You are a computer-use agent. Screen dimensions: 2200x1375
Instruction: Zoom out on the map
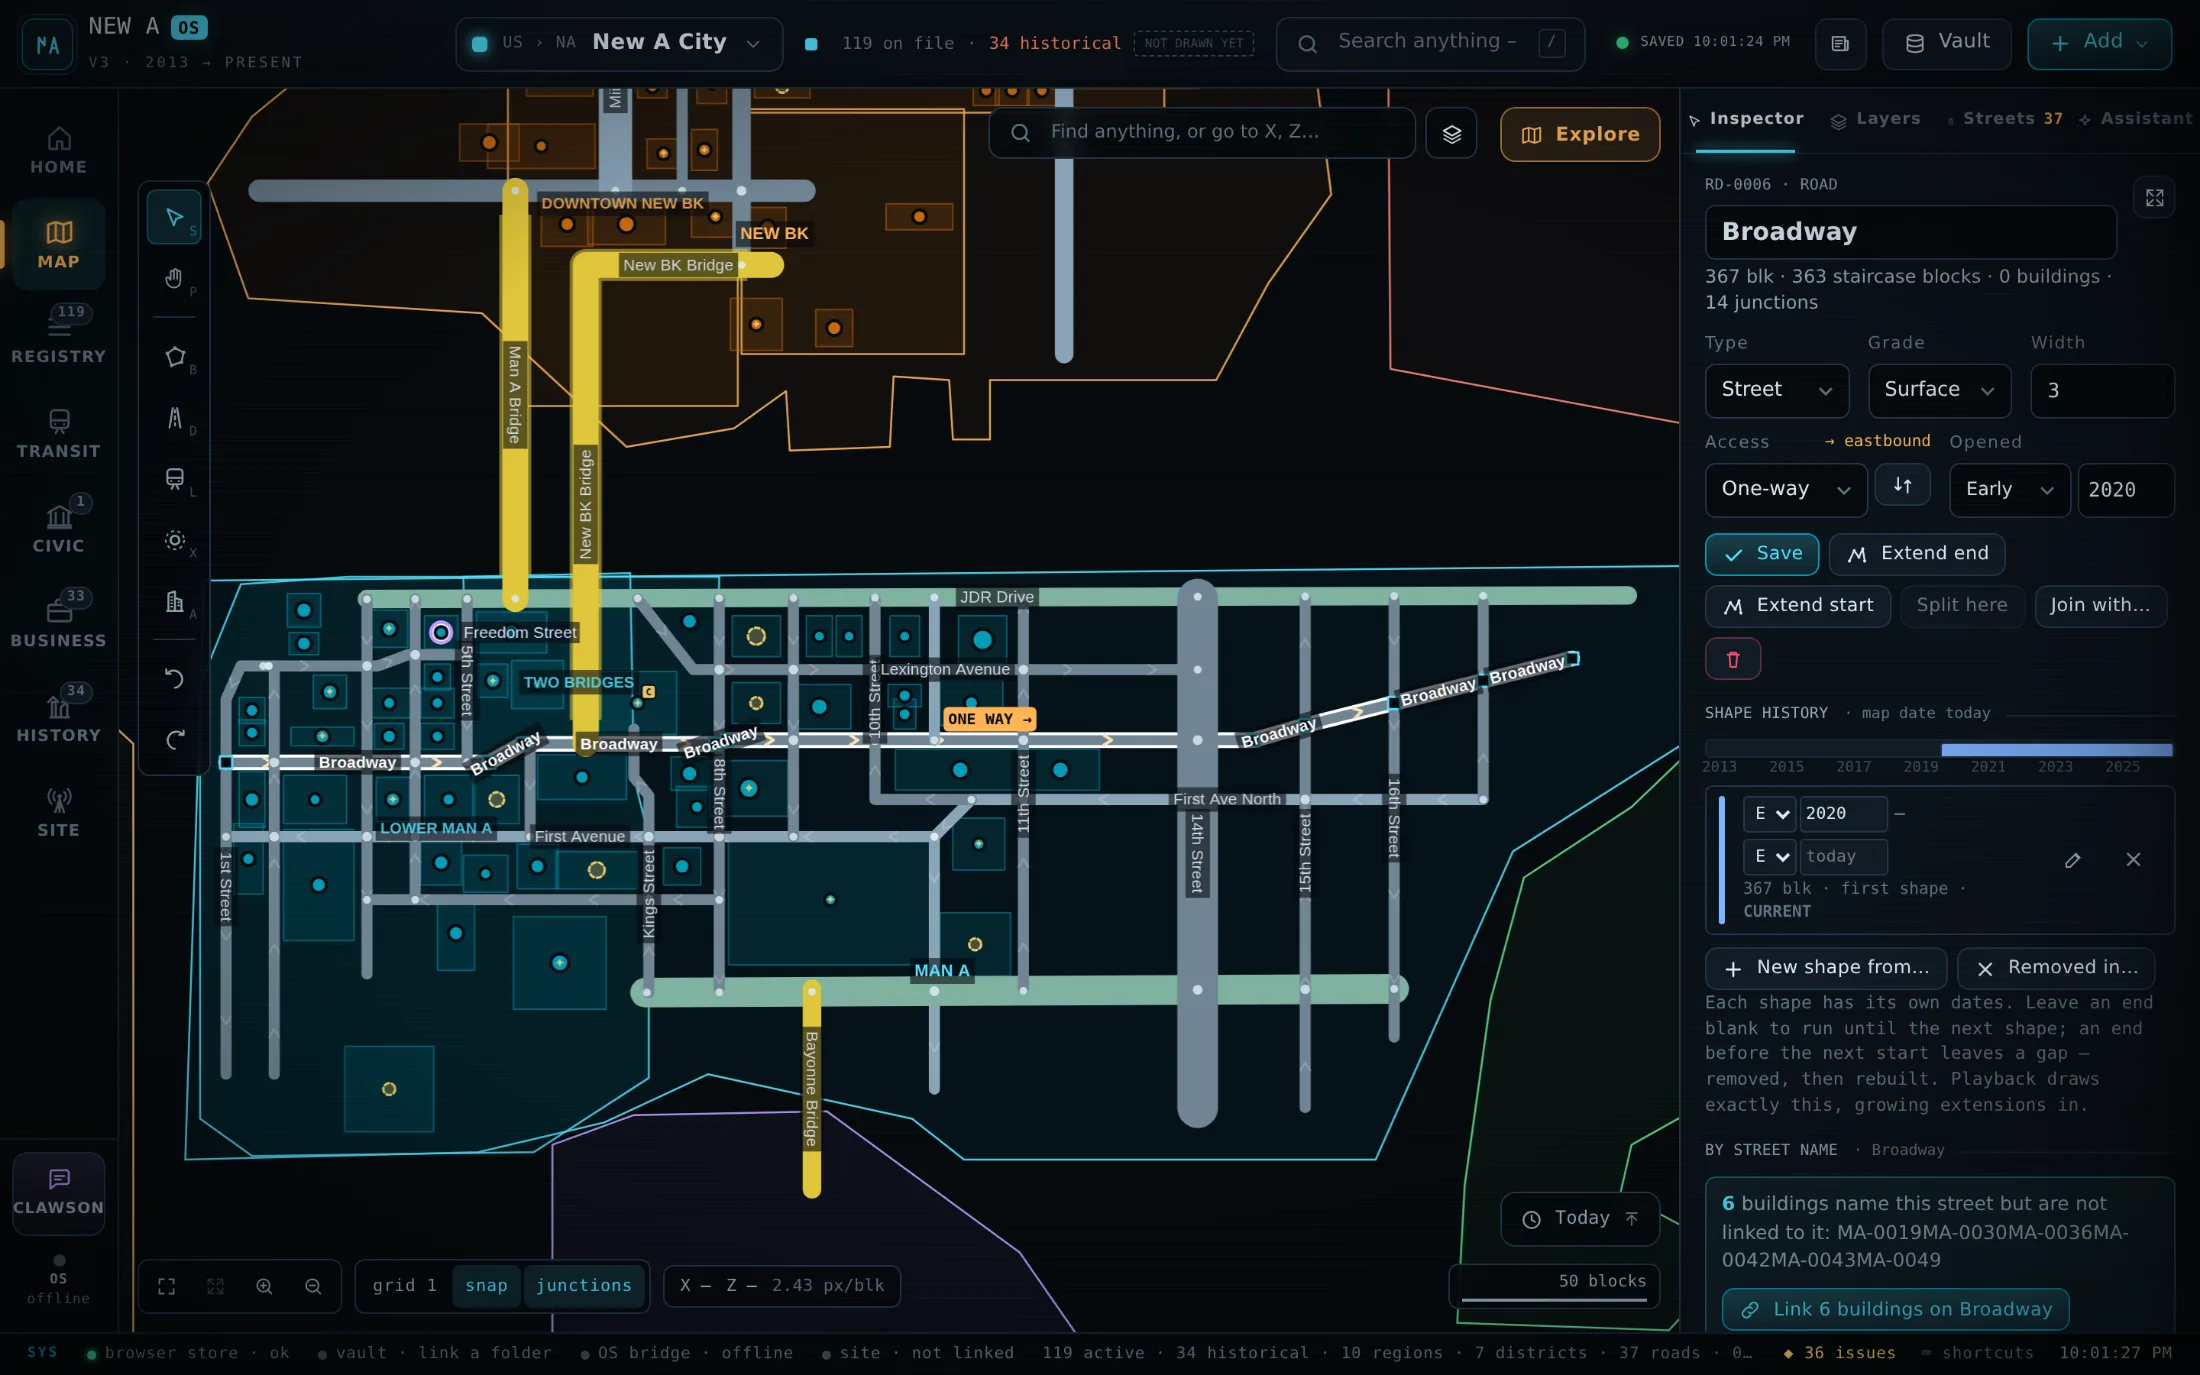[313, 1286]
